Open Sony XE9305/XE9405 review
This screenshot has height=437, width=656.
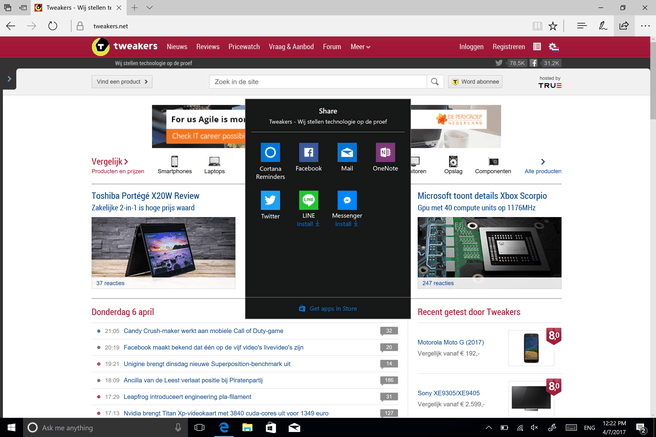[x=448, y=393]
